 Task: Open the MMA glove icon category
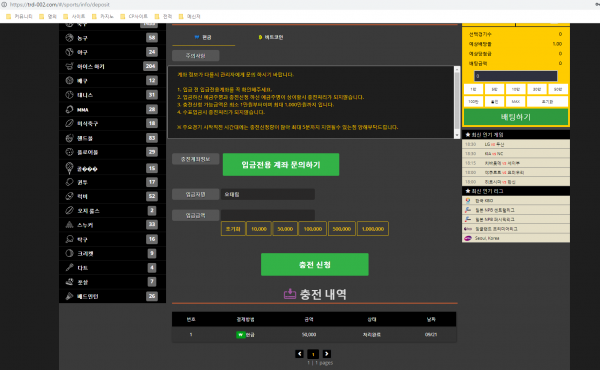click(69, 109)
